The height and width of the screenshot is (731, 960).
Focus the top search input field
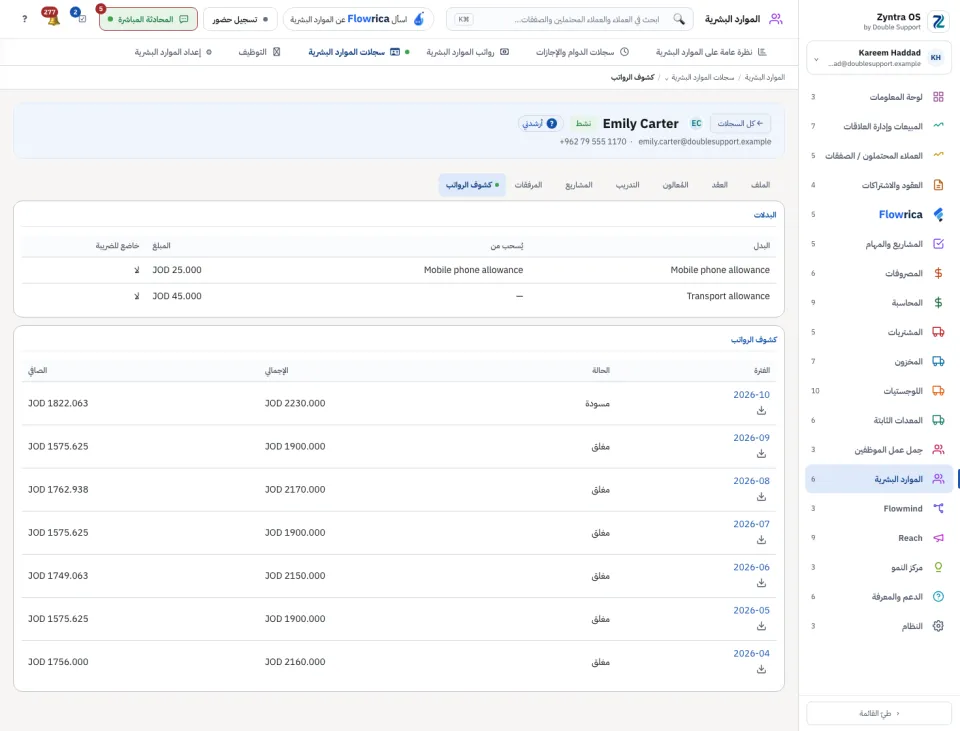(569, 19)
